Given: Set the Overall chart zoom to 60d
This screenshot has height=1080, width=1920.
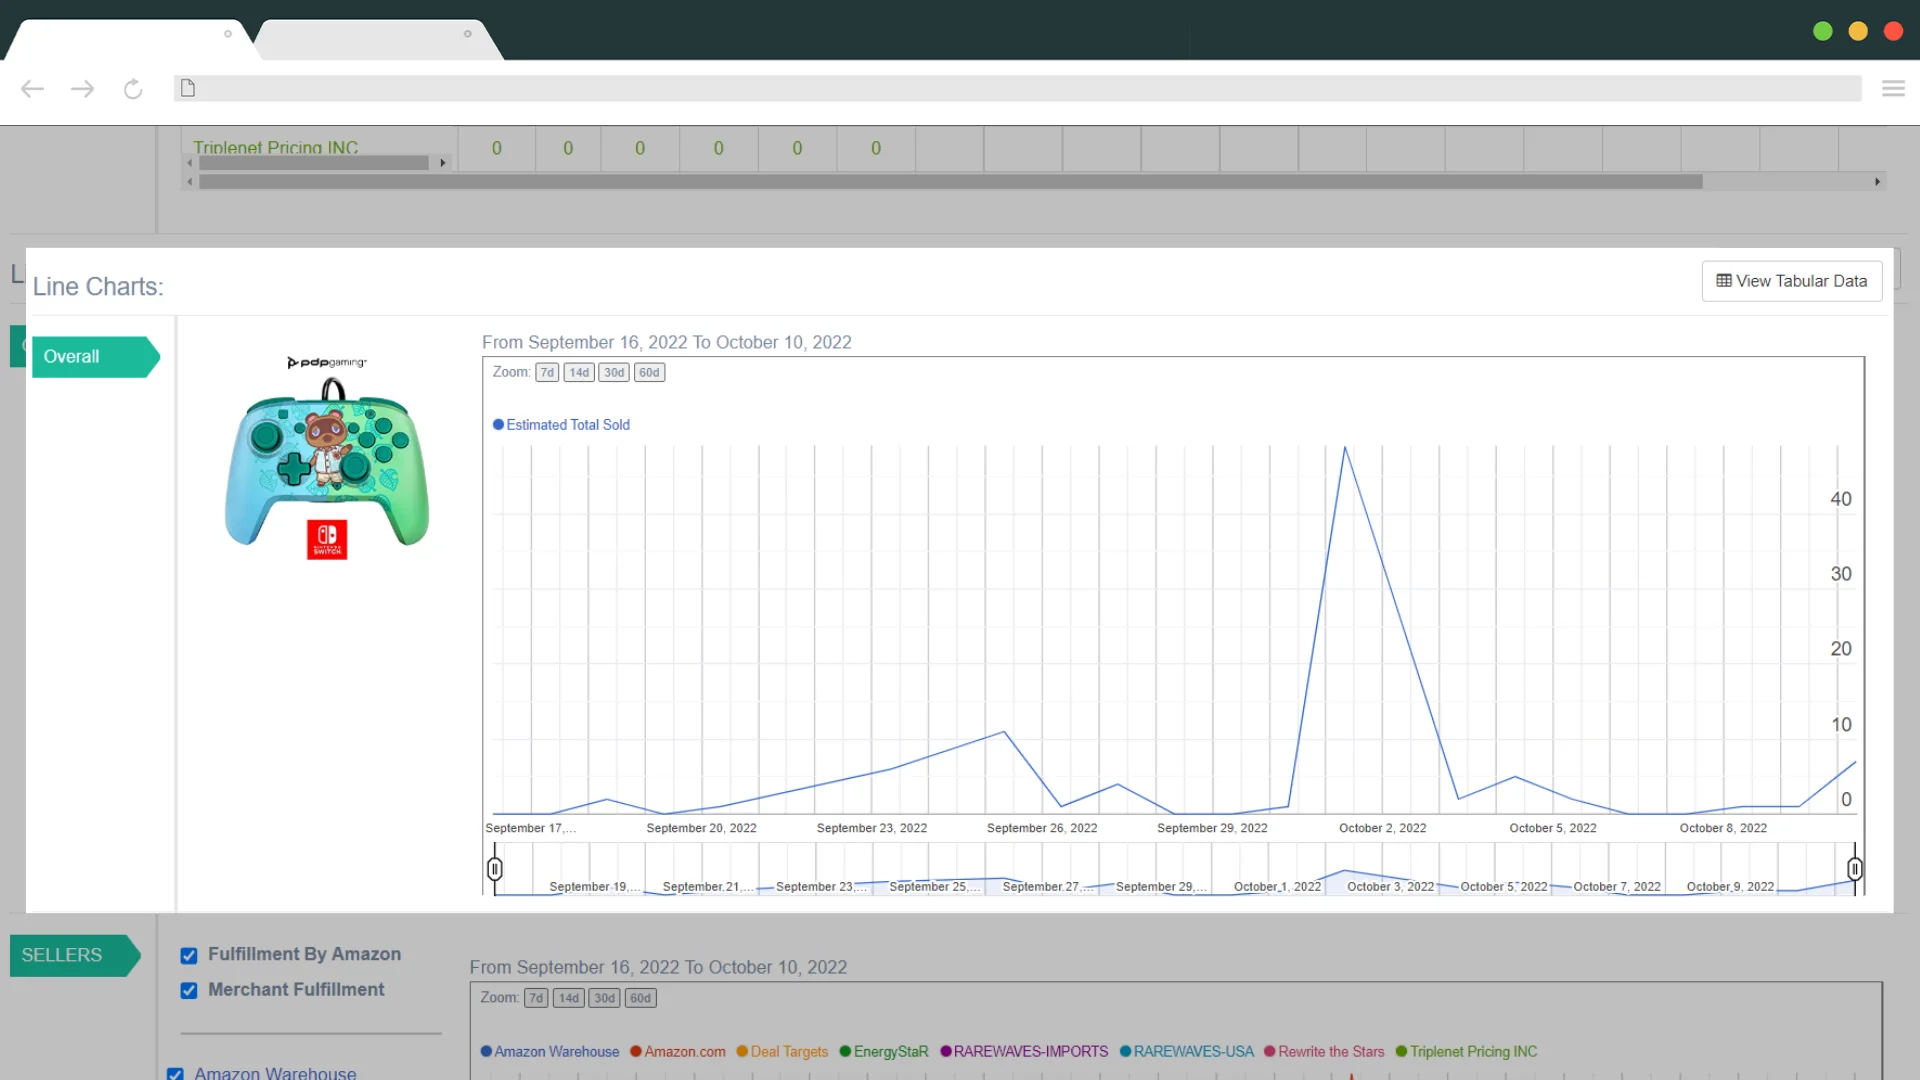Looking at the screenshot, I should tap(650, 372).
